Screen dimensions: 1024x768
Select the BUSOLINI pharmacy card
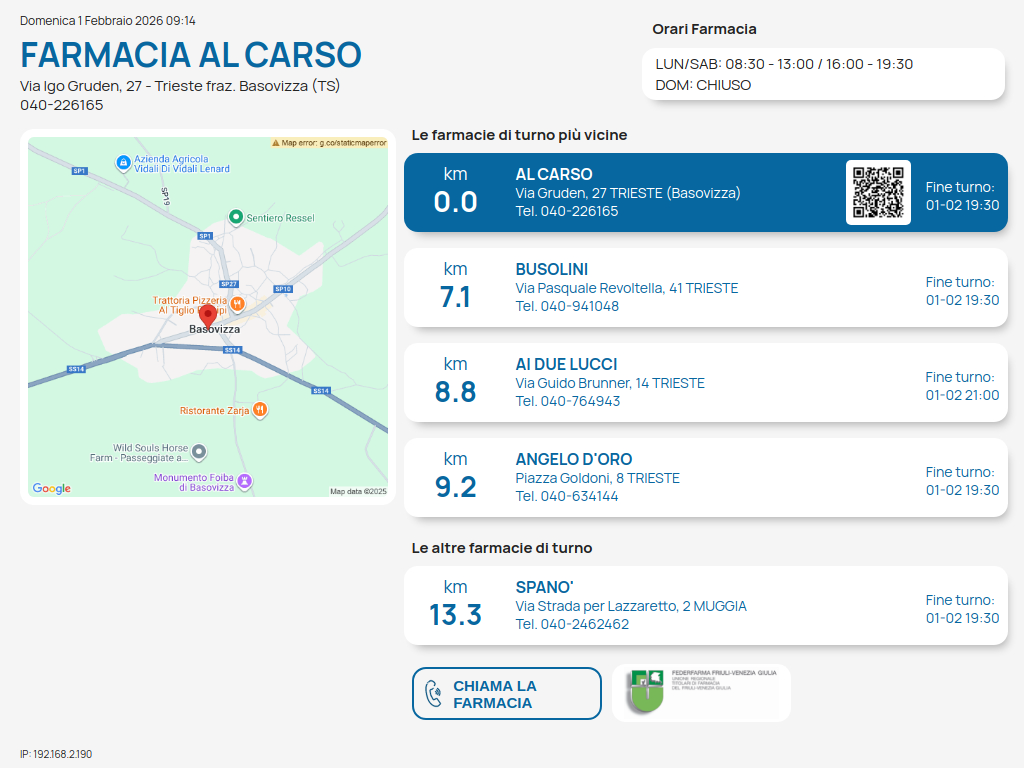[705, 288]
